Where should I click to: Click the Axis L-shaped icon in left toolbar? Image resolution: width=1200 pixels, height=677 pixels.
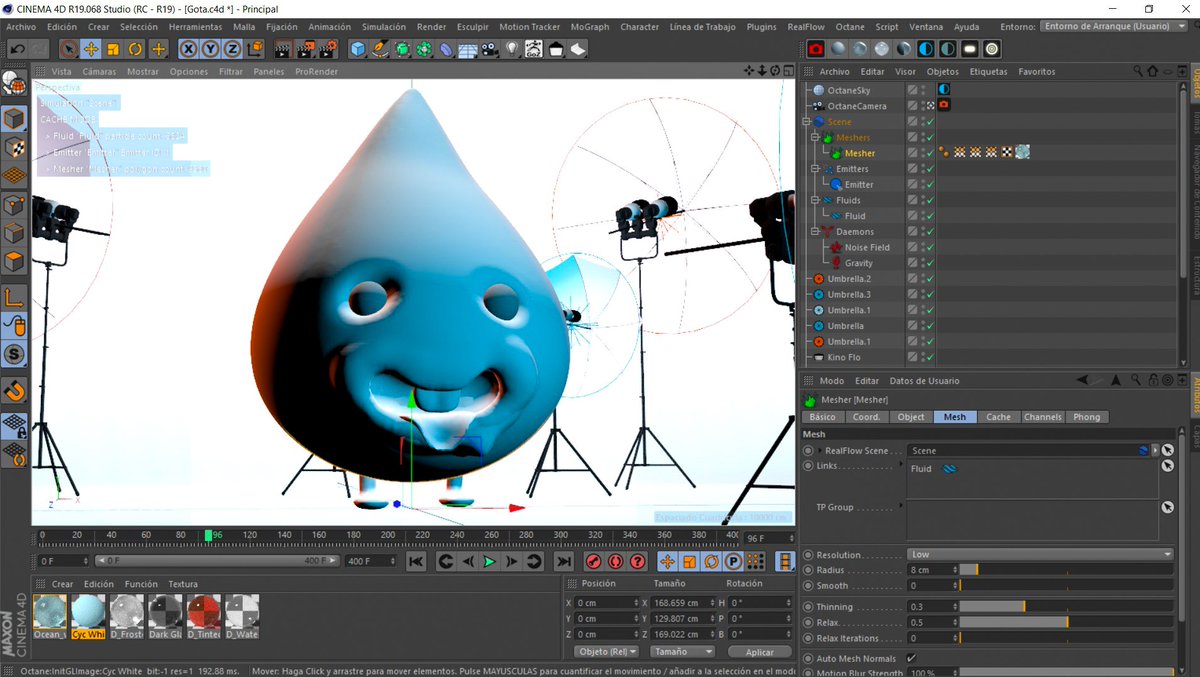point(14,297)
